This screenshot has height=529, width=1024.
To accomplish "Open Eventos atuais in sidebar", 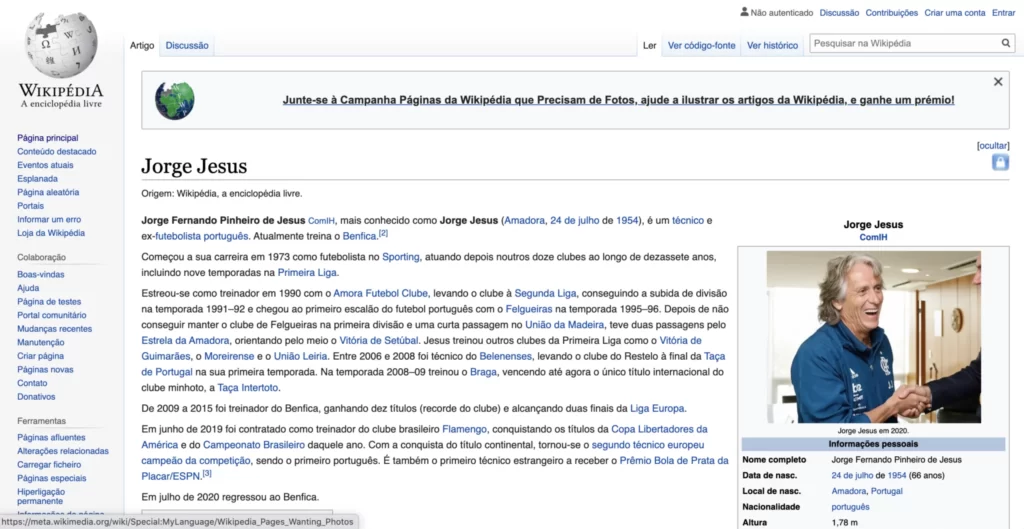I will (x=45, y=165).
